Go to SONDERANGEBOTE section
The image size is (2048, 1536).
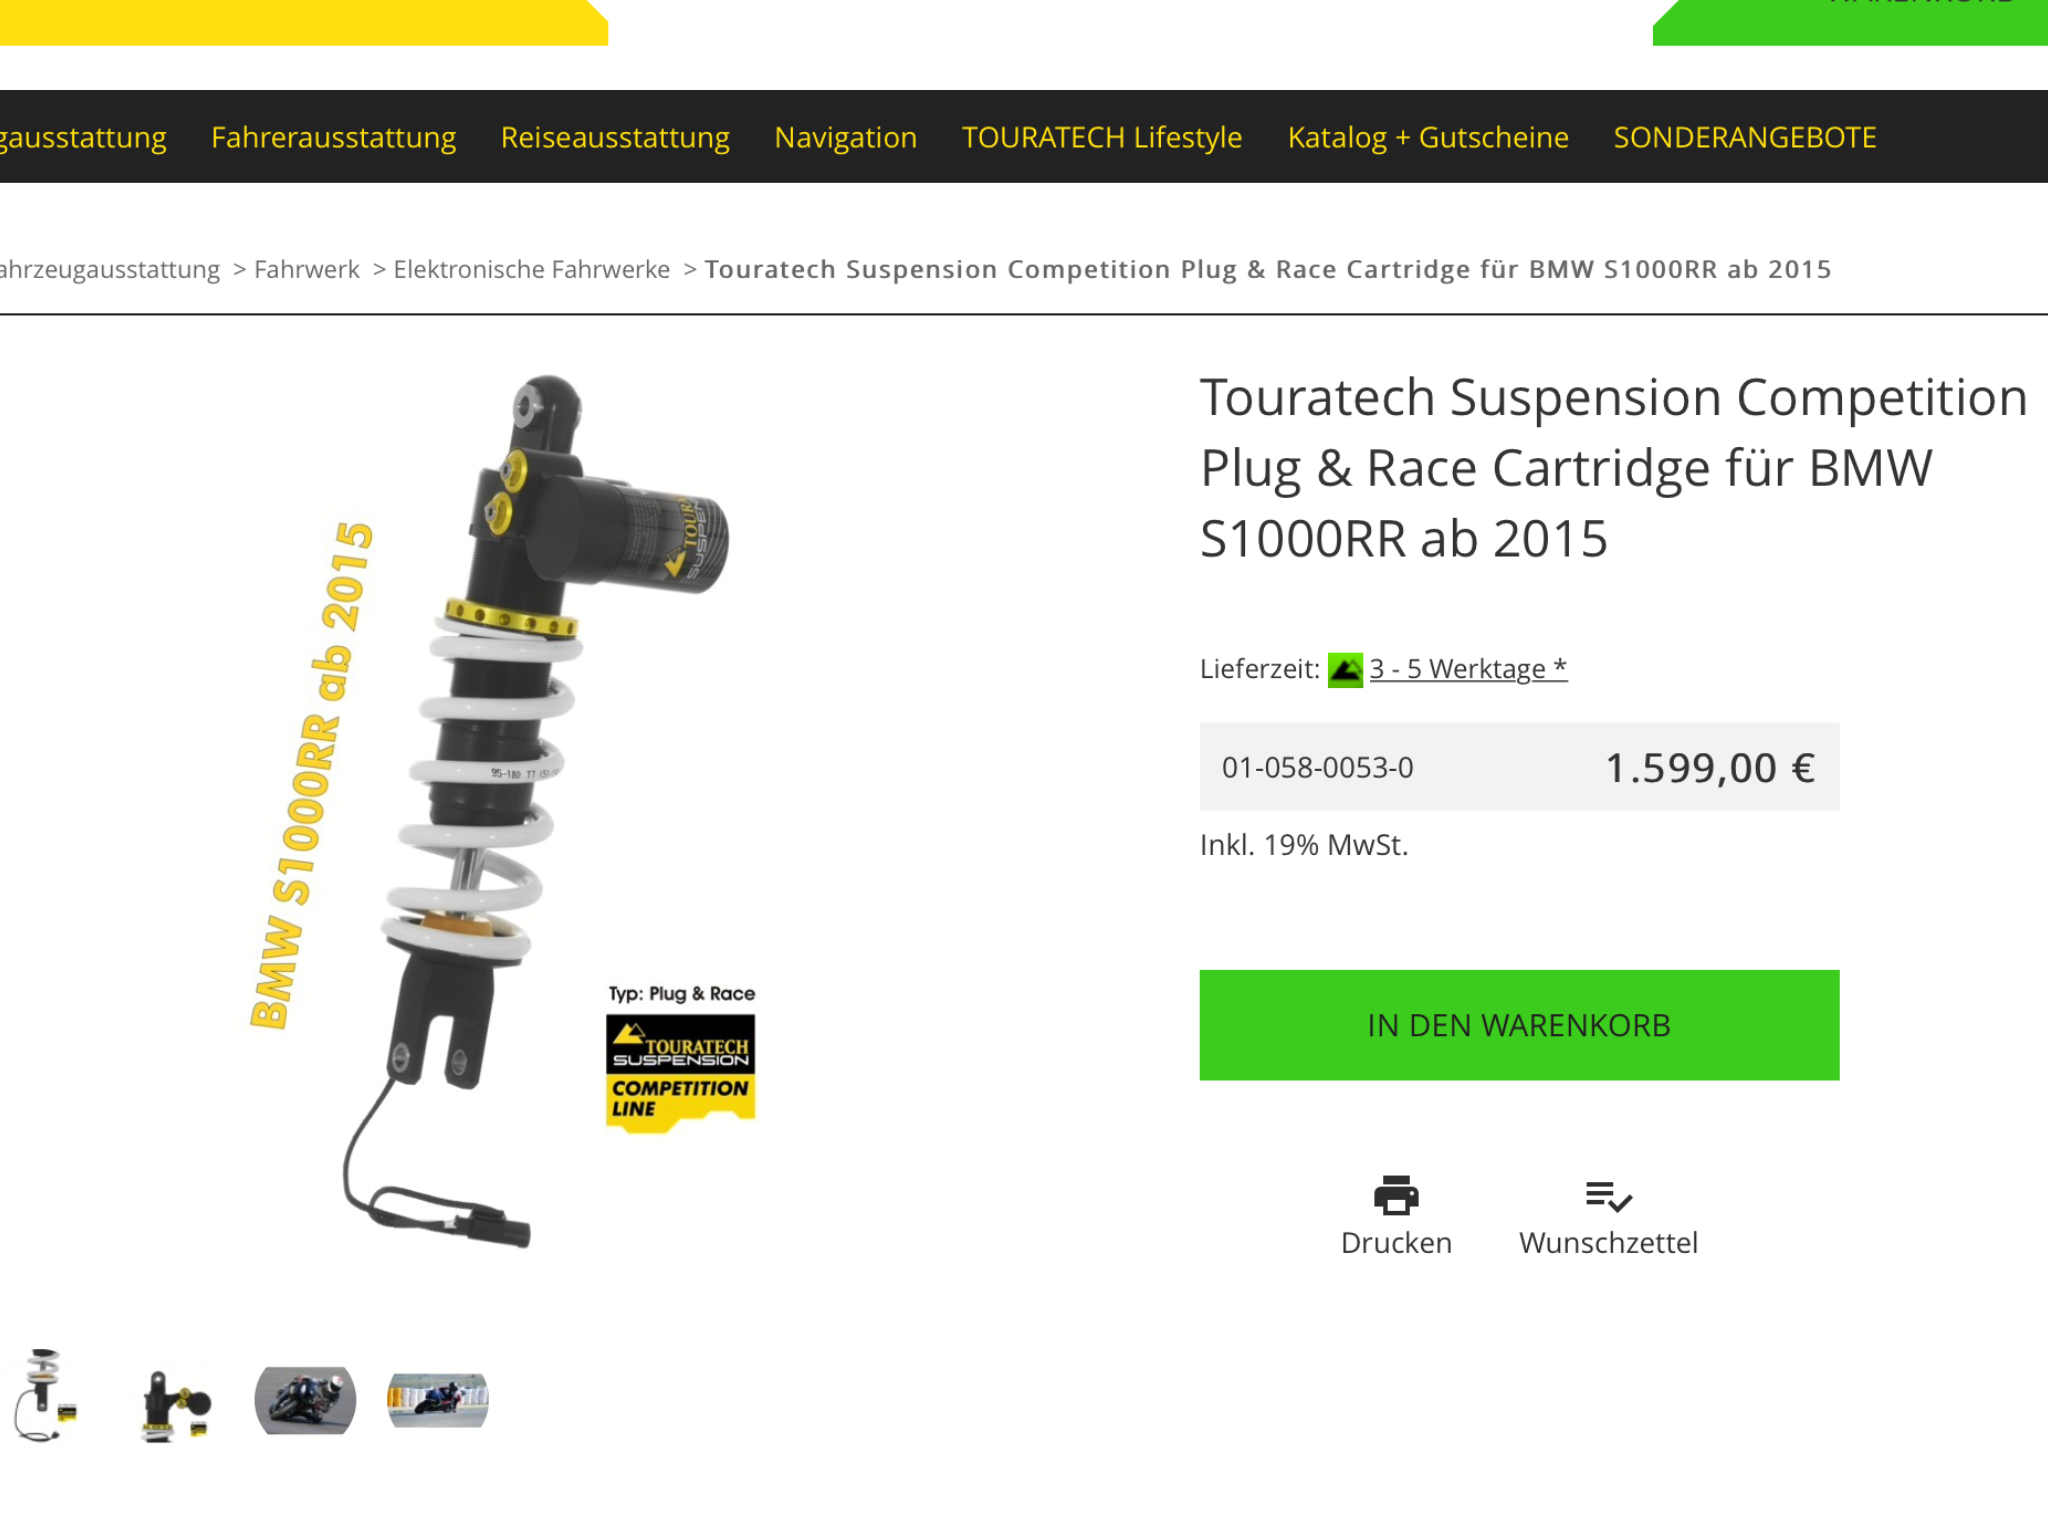pyautogui.click(x=1745, y=137)
